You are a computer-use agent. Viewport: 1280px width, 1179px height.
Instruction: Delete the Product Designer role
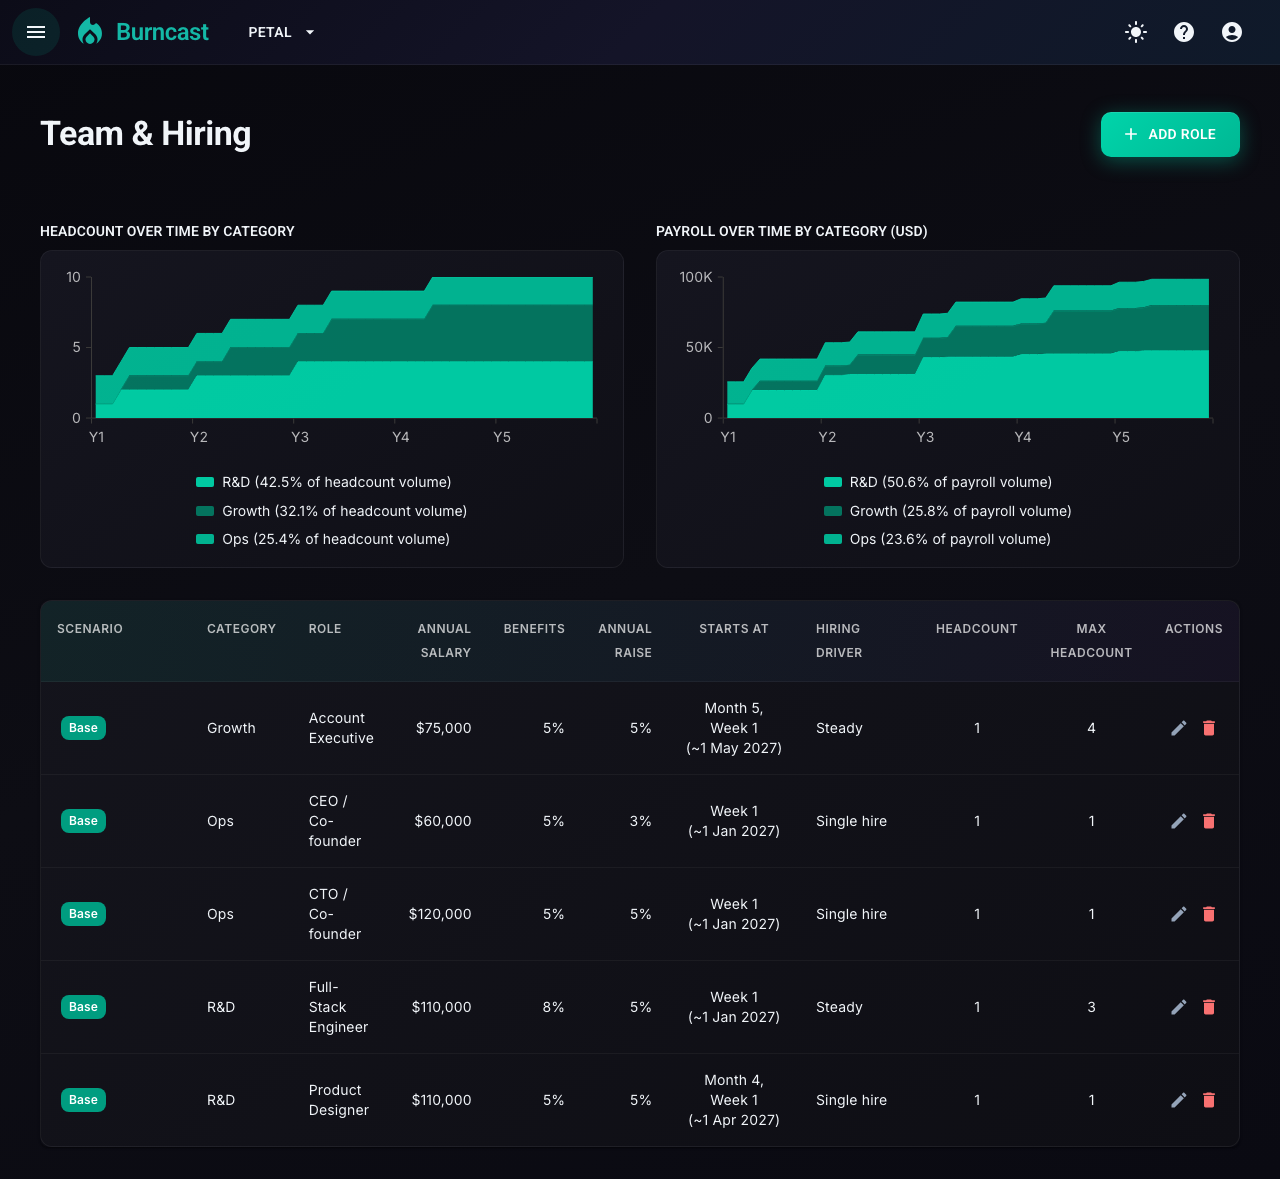pos(1209,1100)
